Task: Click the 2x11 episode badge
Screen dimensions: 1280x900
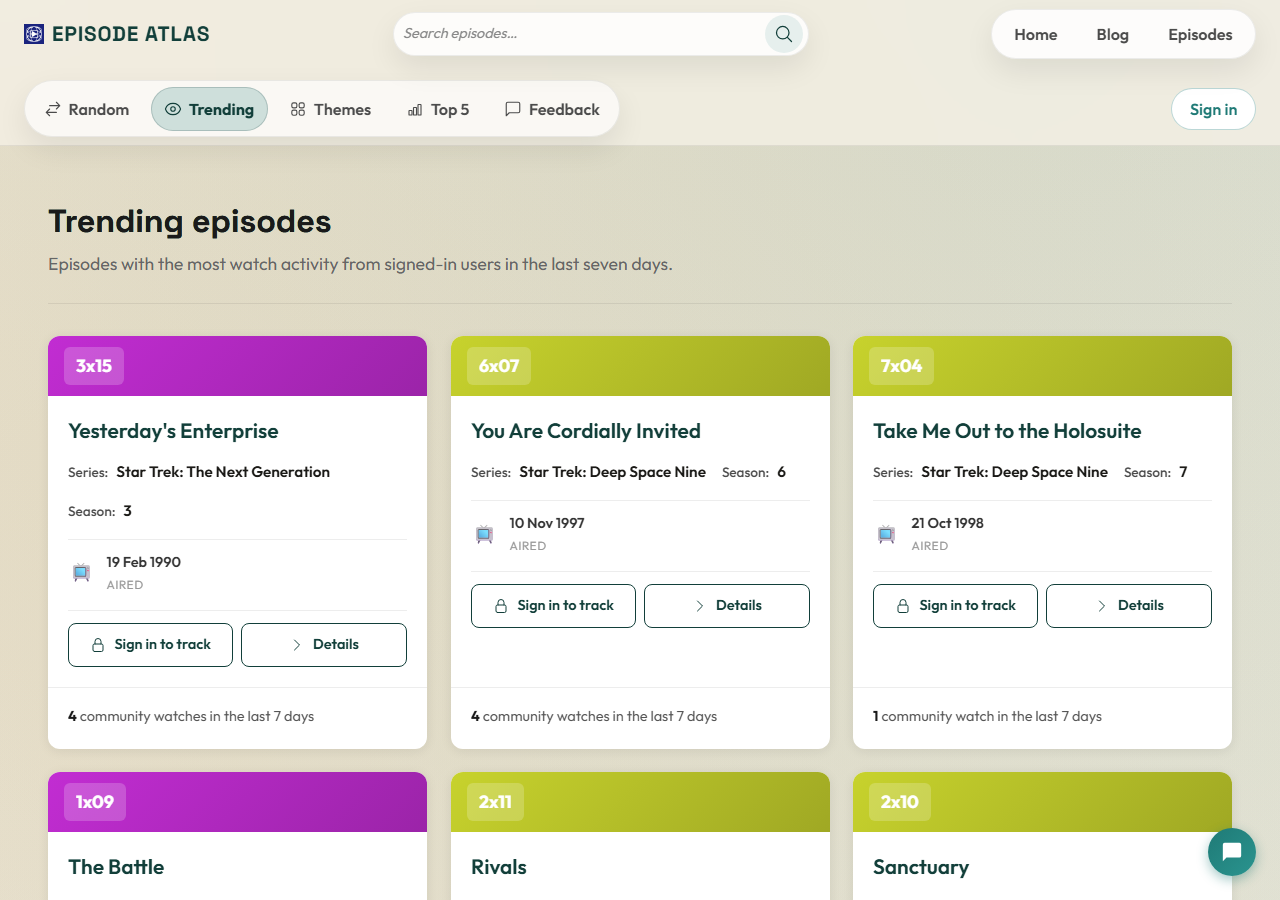Action: coord(495,802)
